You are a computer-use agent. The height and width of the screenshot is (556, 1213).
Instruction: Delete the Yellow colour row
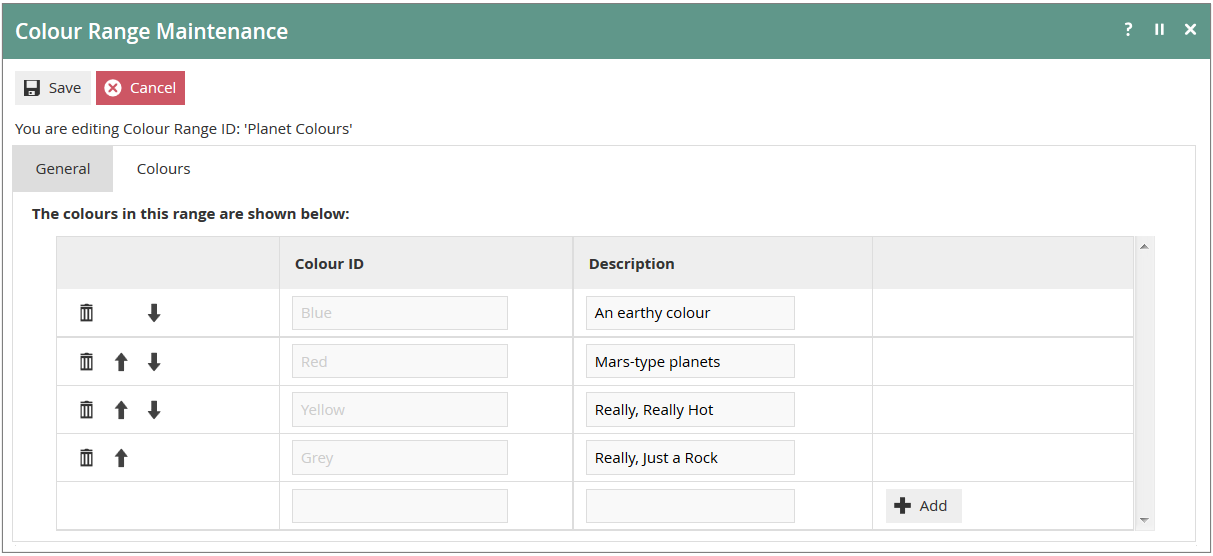pyautogui.click(x=87, y=410)
